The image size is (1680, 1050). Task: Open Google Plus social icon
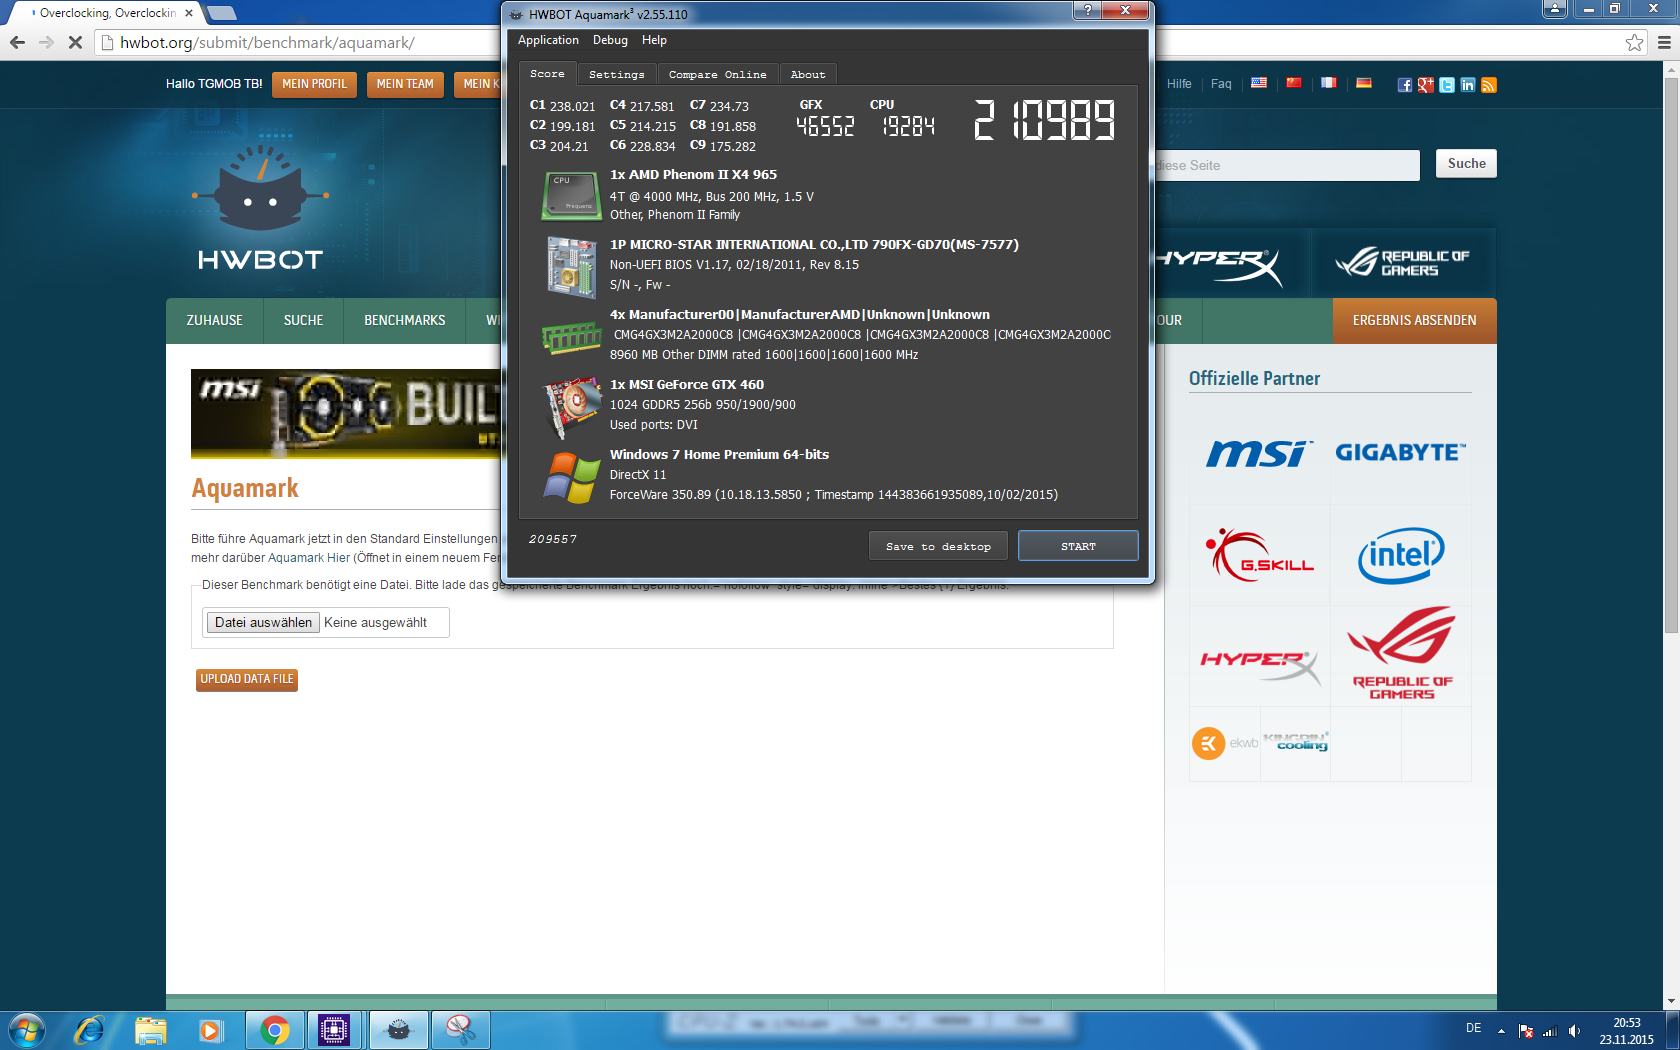[1426, 85]
